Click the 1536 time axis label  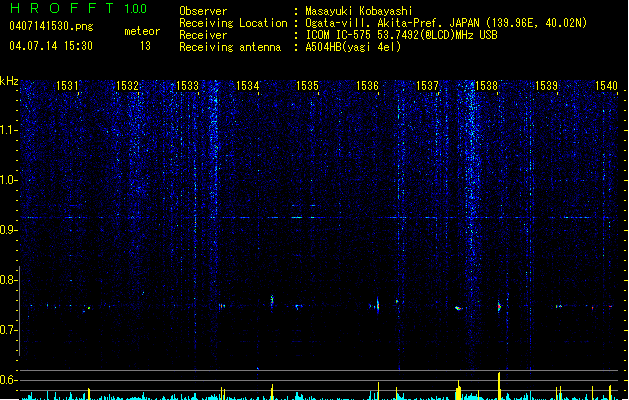point(367,86)
